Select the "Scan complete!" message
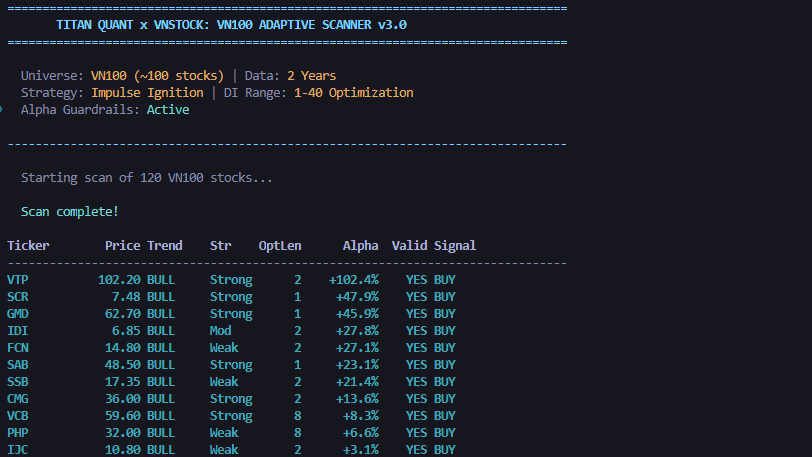Screen dimensions: 812x457 (70, 212)
